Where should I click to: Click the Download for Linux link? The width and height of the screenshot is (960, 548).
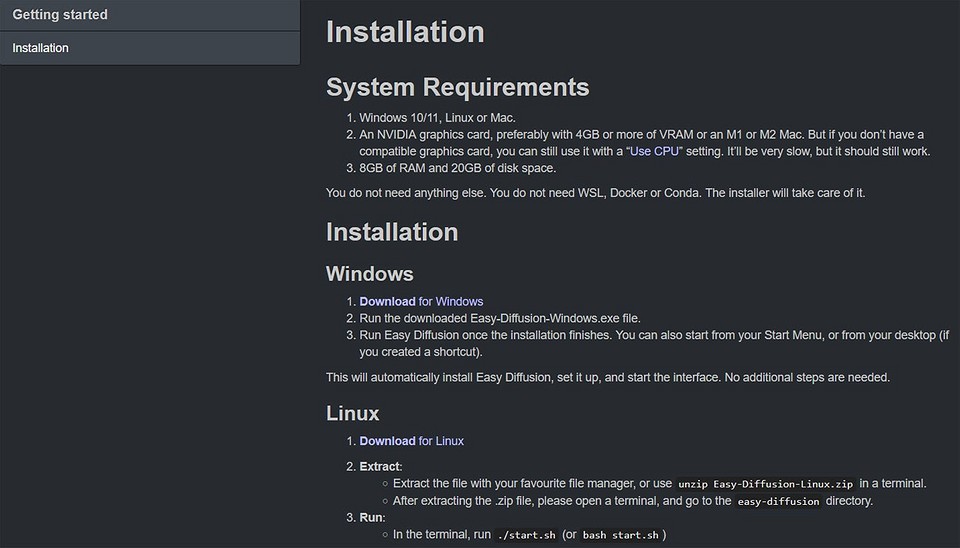pyautogui.click(x=411, y=441)
